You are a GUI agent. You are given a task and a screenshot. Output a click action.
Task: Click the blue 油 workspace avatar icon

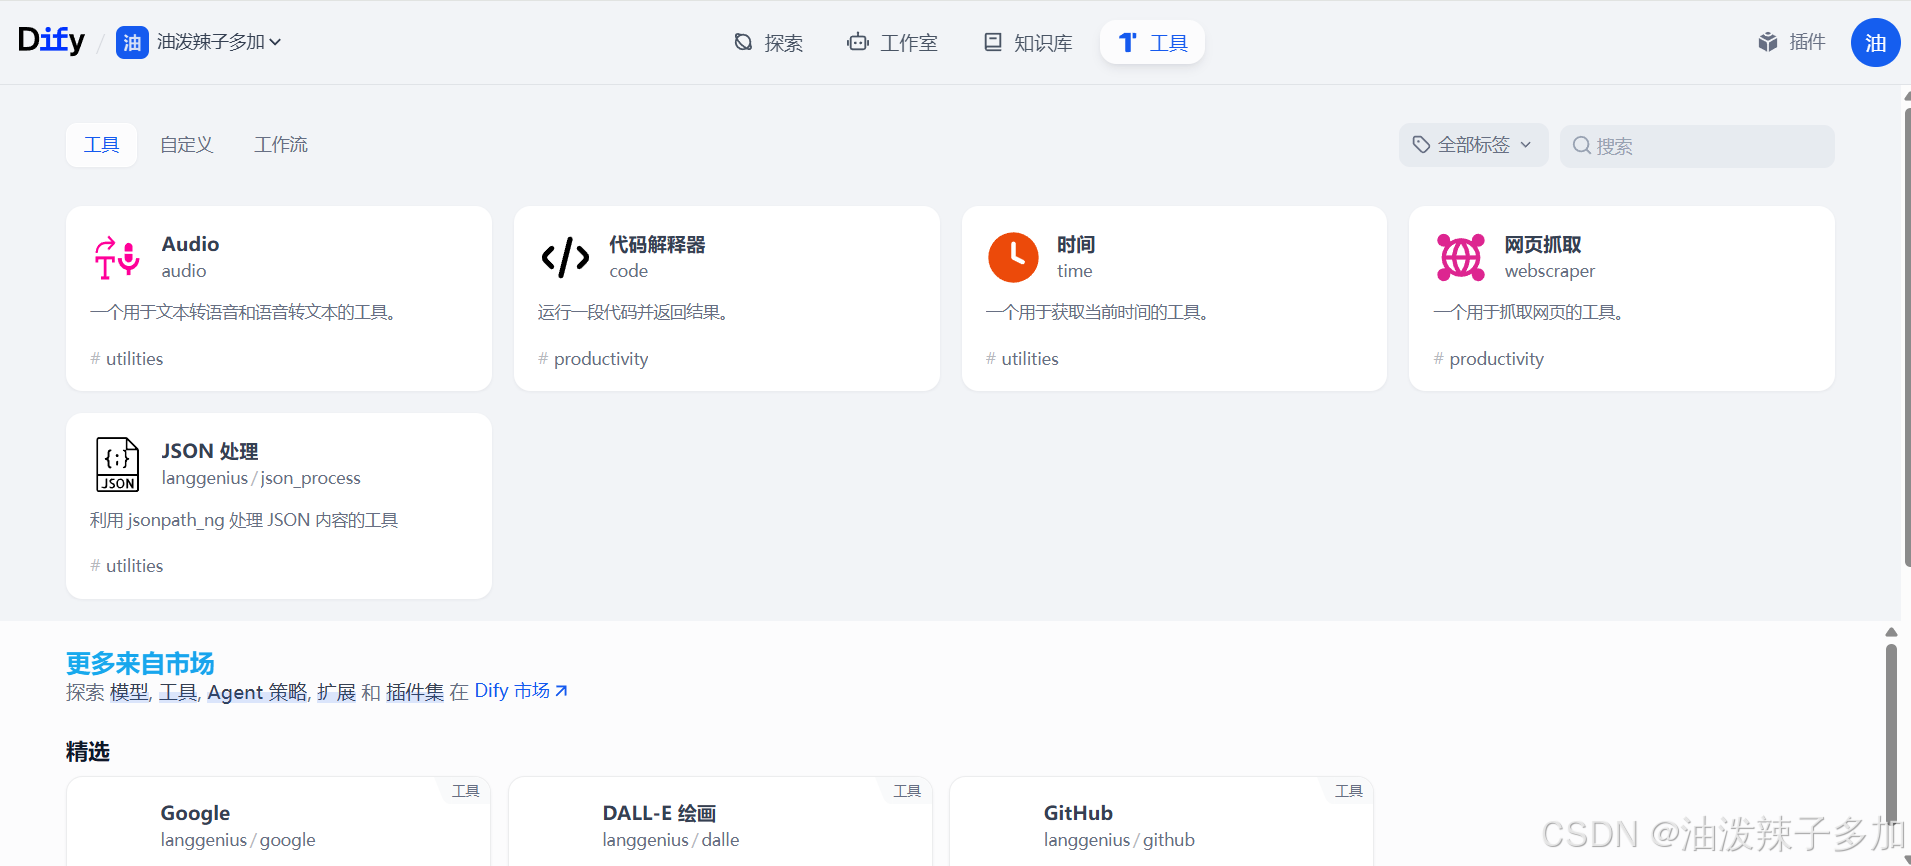132,42
